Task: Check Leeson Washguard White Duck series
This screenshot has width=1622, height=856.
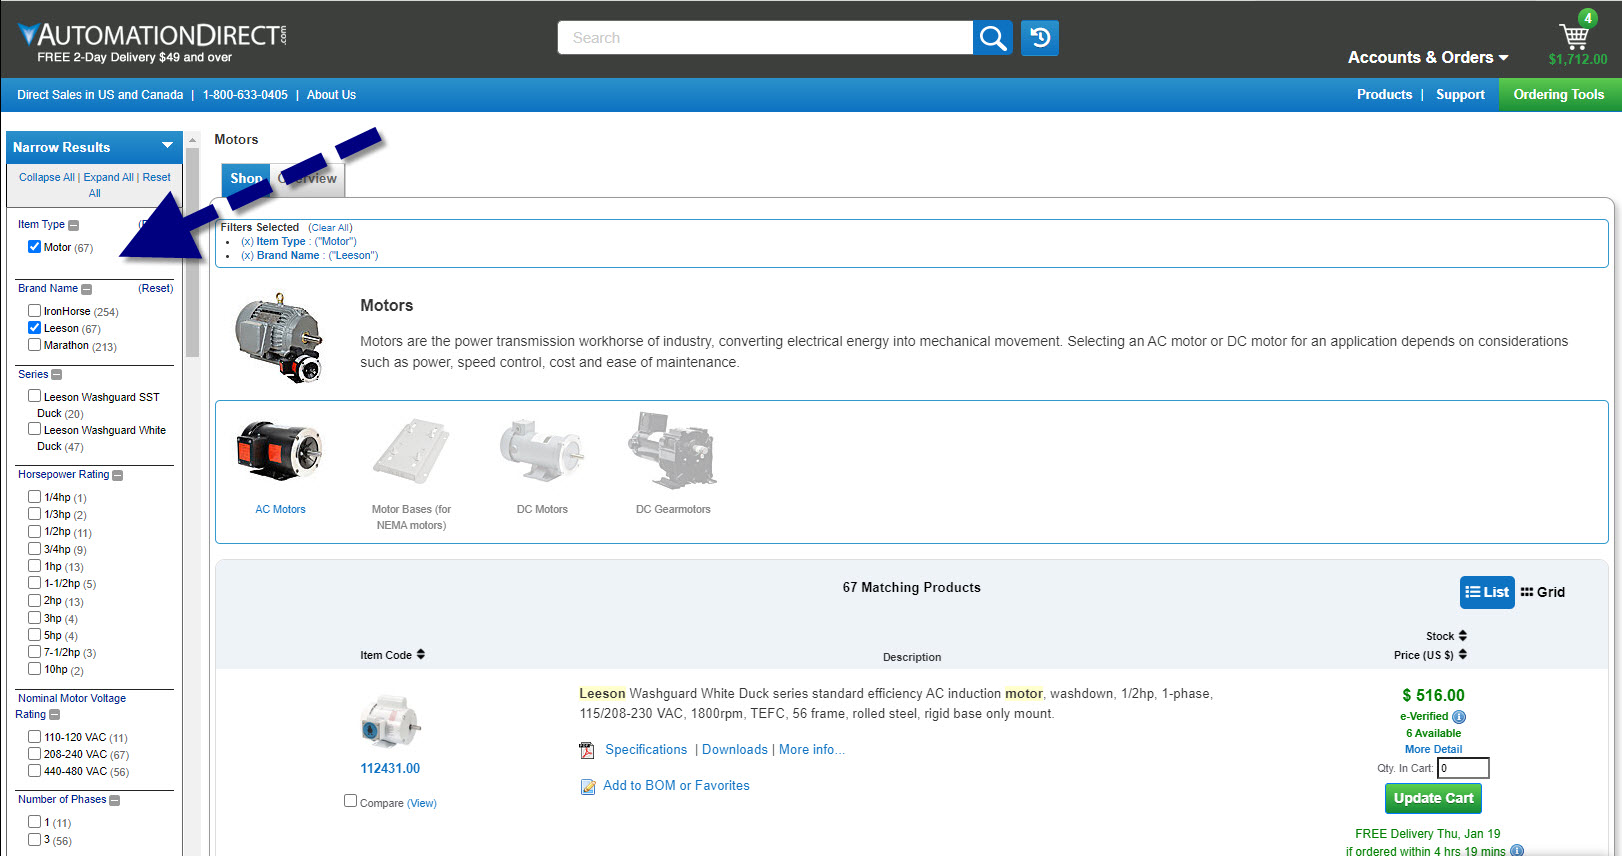Action: point(35,429)
